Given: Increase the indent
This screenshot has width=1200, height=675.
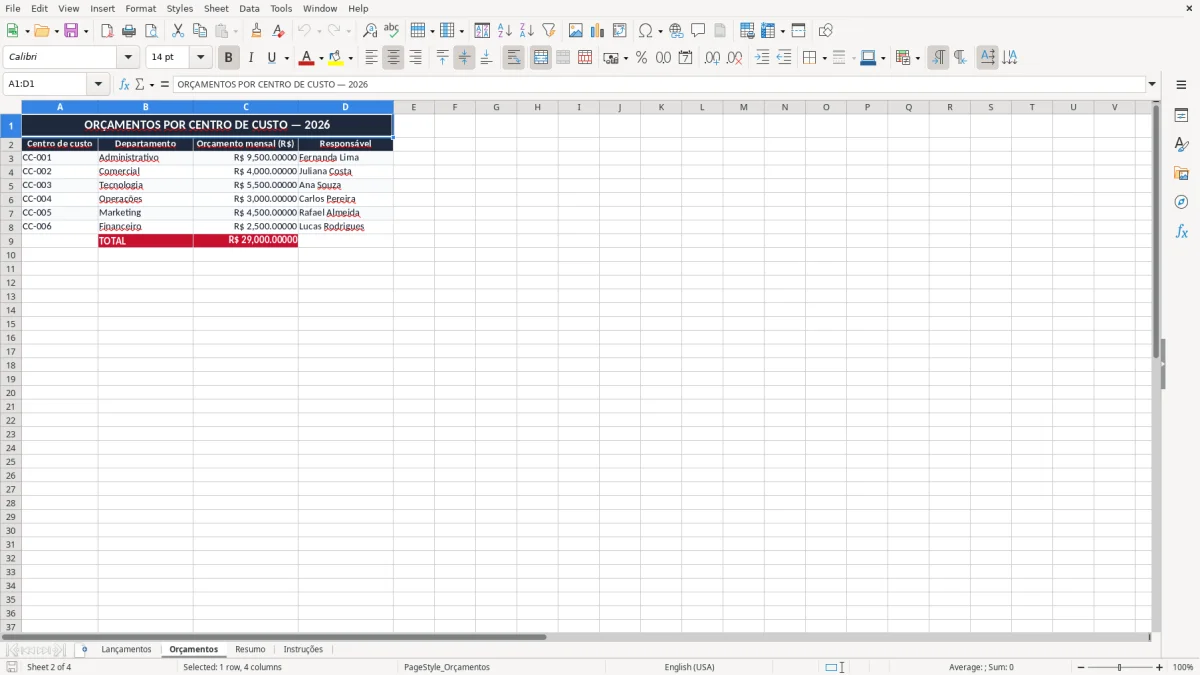Looking at the screenshot, I should pyautogui.click(x=762, y=58).
